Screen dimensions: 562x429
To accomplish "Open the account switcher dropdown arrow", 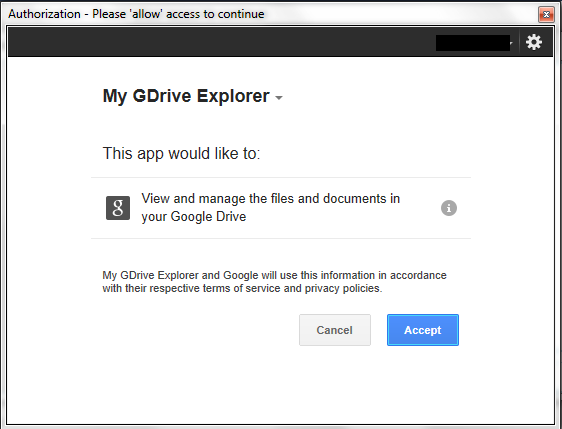I will (512, 43).
